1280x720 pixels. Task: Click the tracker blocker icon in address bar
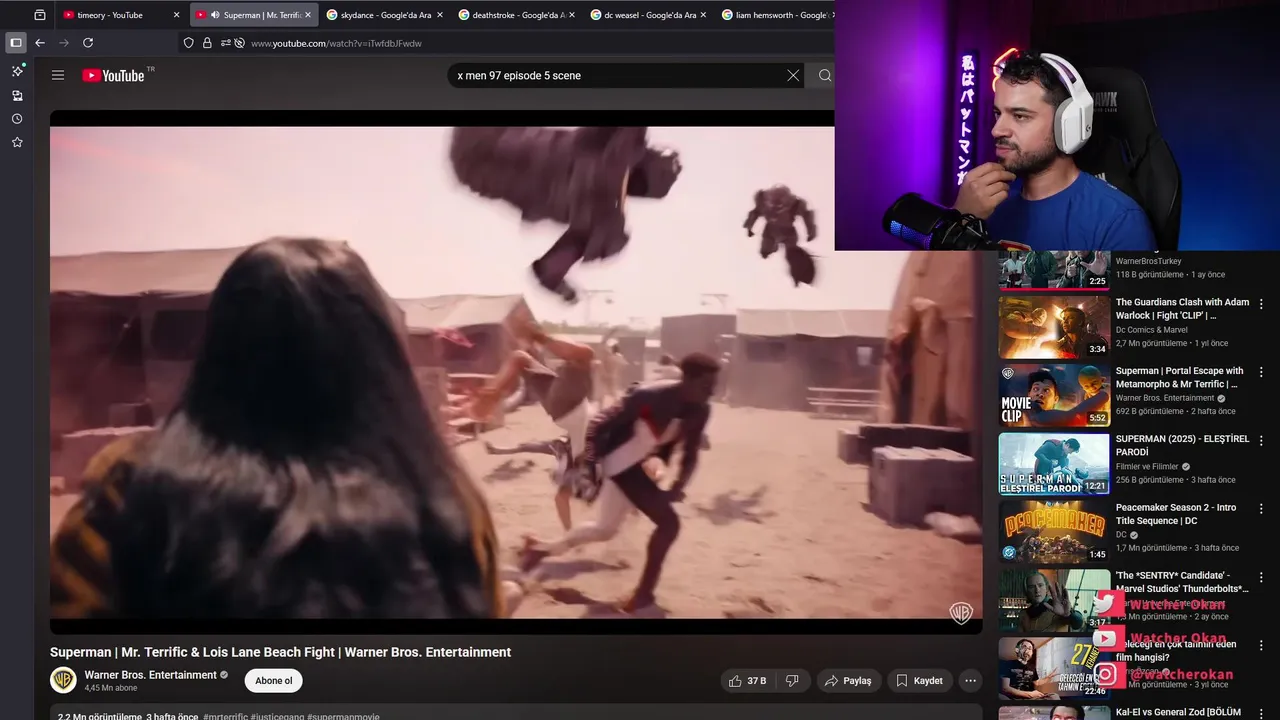[x=239, y=43]
